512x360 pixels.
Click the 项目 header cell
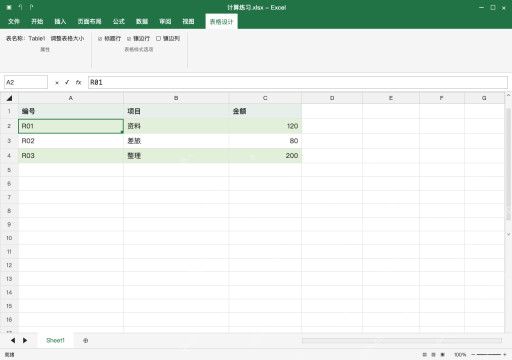point(176,111)
